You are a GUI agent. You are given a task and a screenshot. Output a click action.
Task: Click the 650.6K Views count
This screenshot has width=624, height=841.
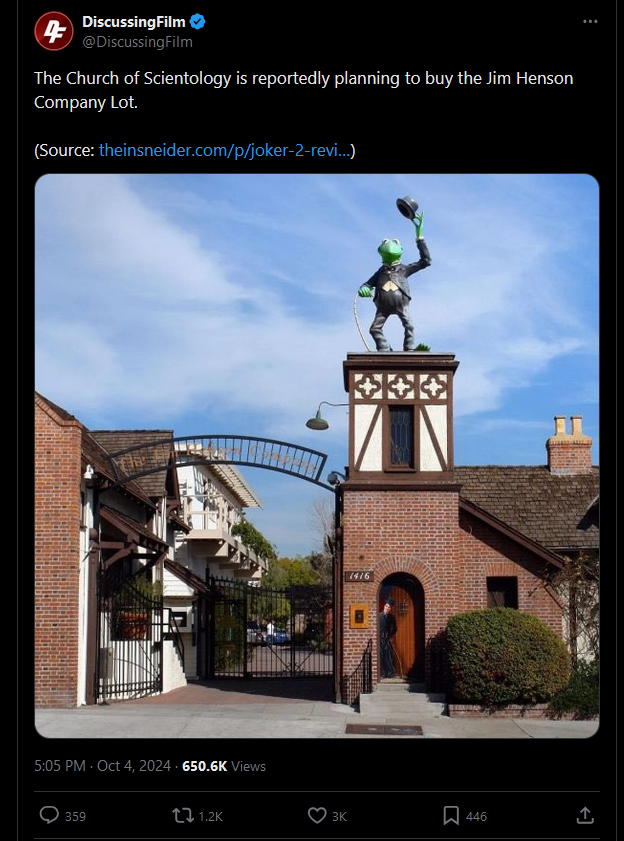pyautogui.click(x=224, y=766)
